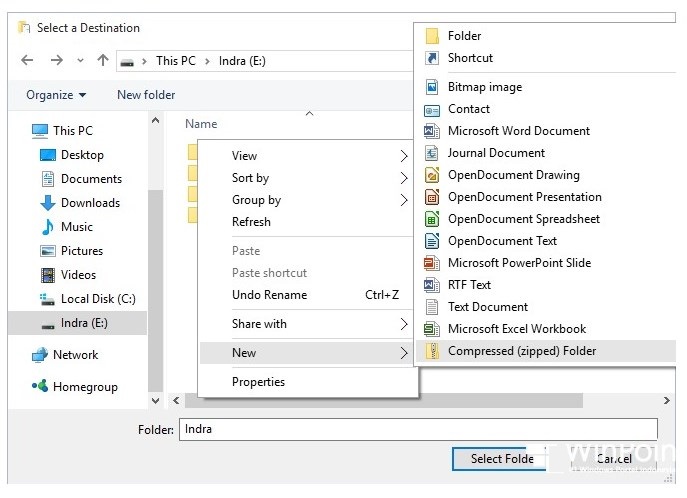
Task: Expand the Sort by submenu arrow
Action: pos(404,178)
